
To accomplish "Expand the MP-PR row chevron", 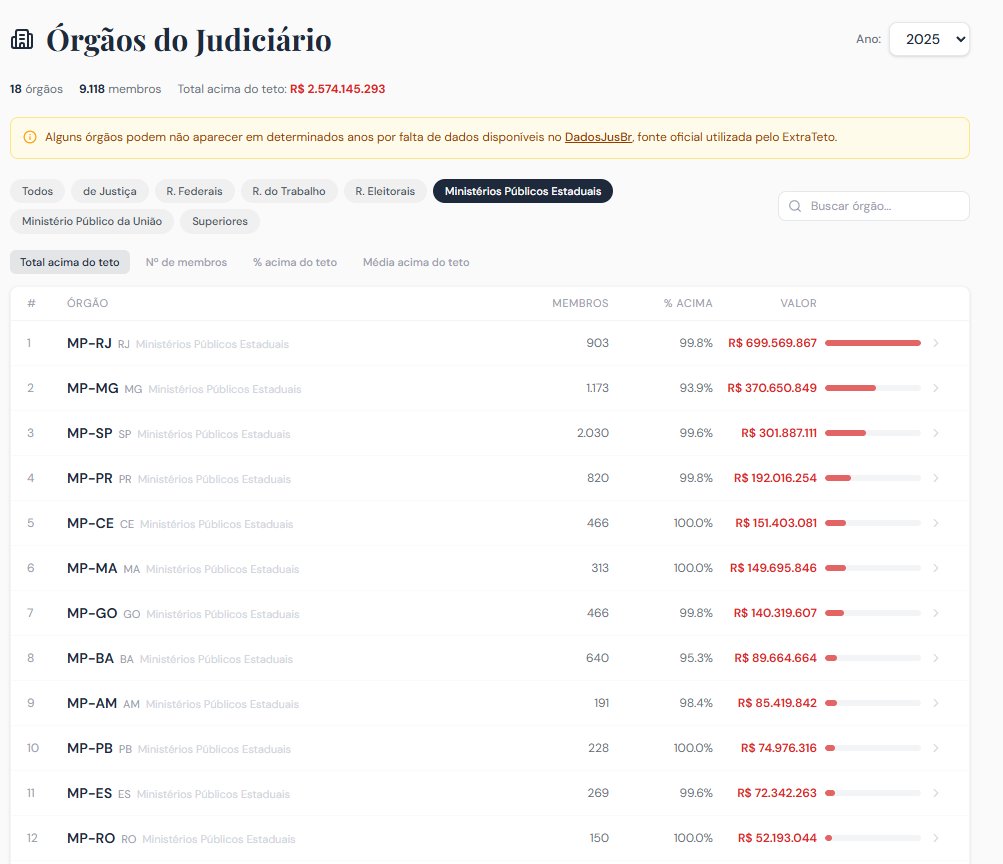I will pyautogui.click(x=936, y=478).
